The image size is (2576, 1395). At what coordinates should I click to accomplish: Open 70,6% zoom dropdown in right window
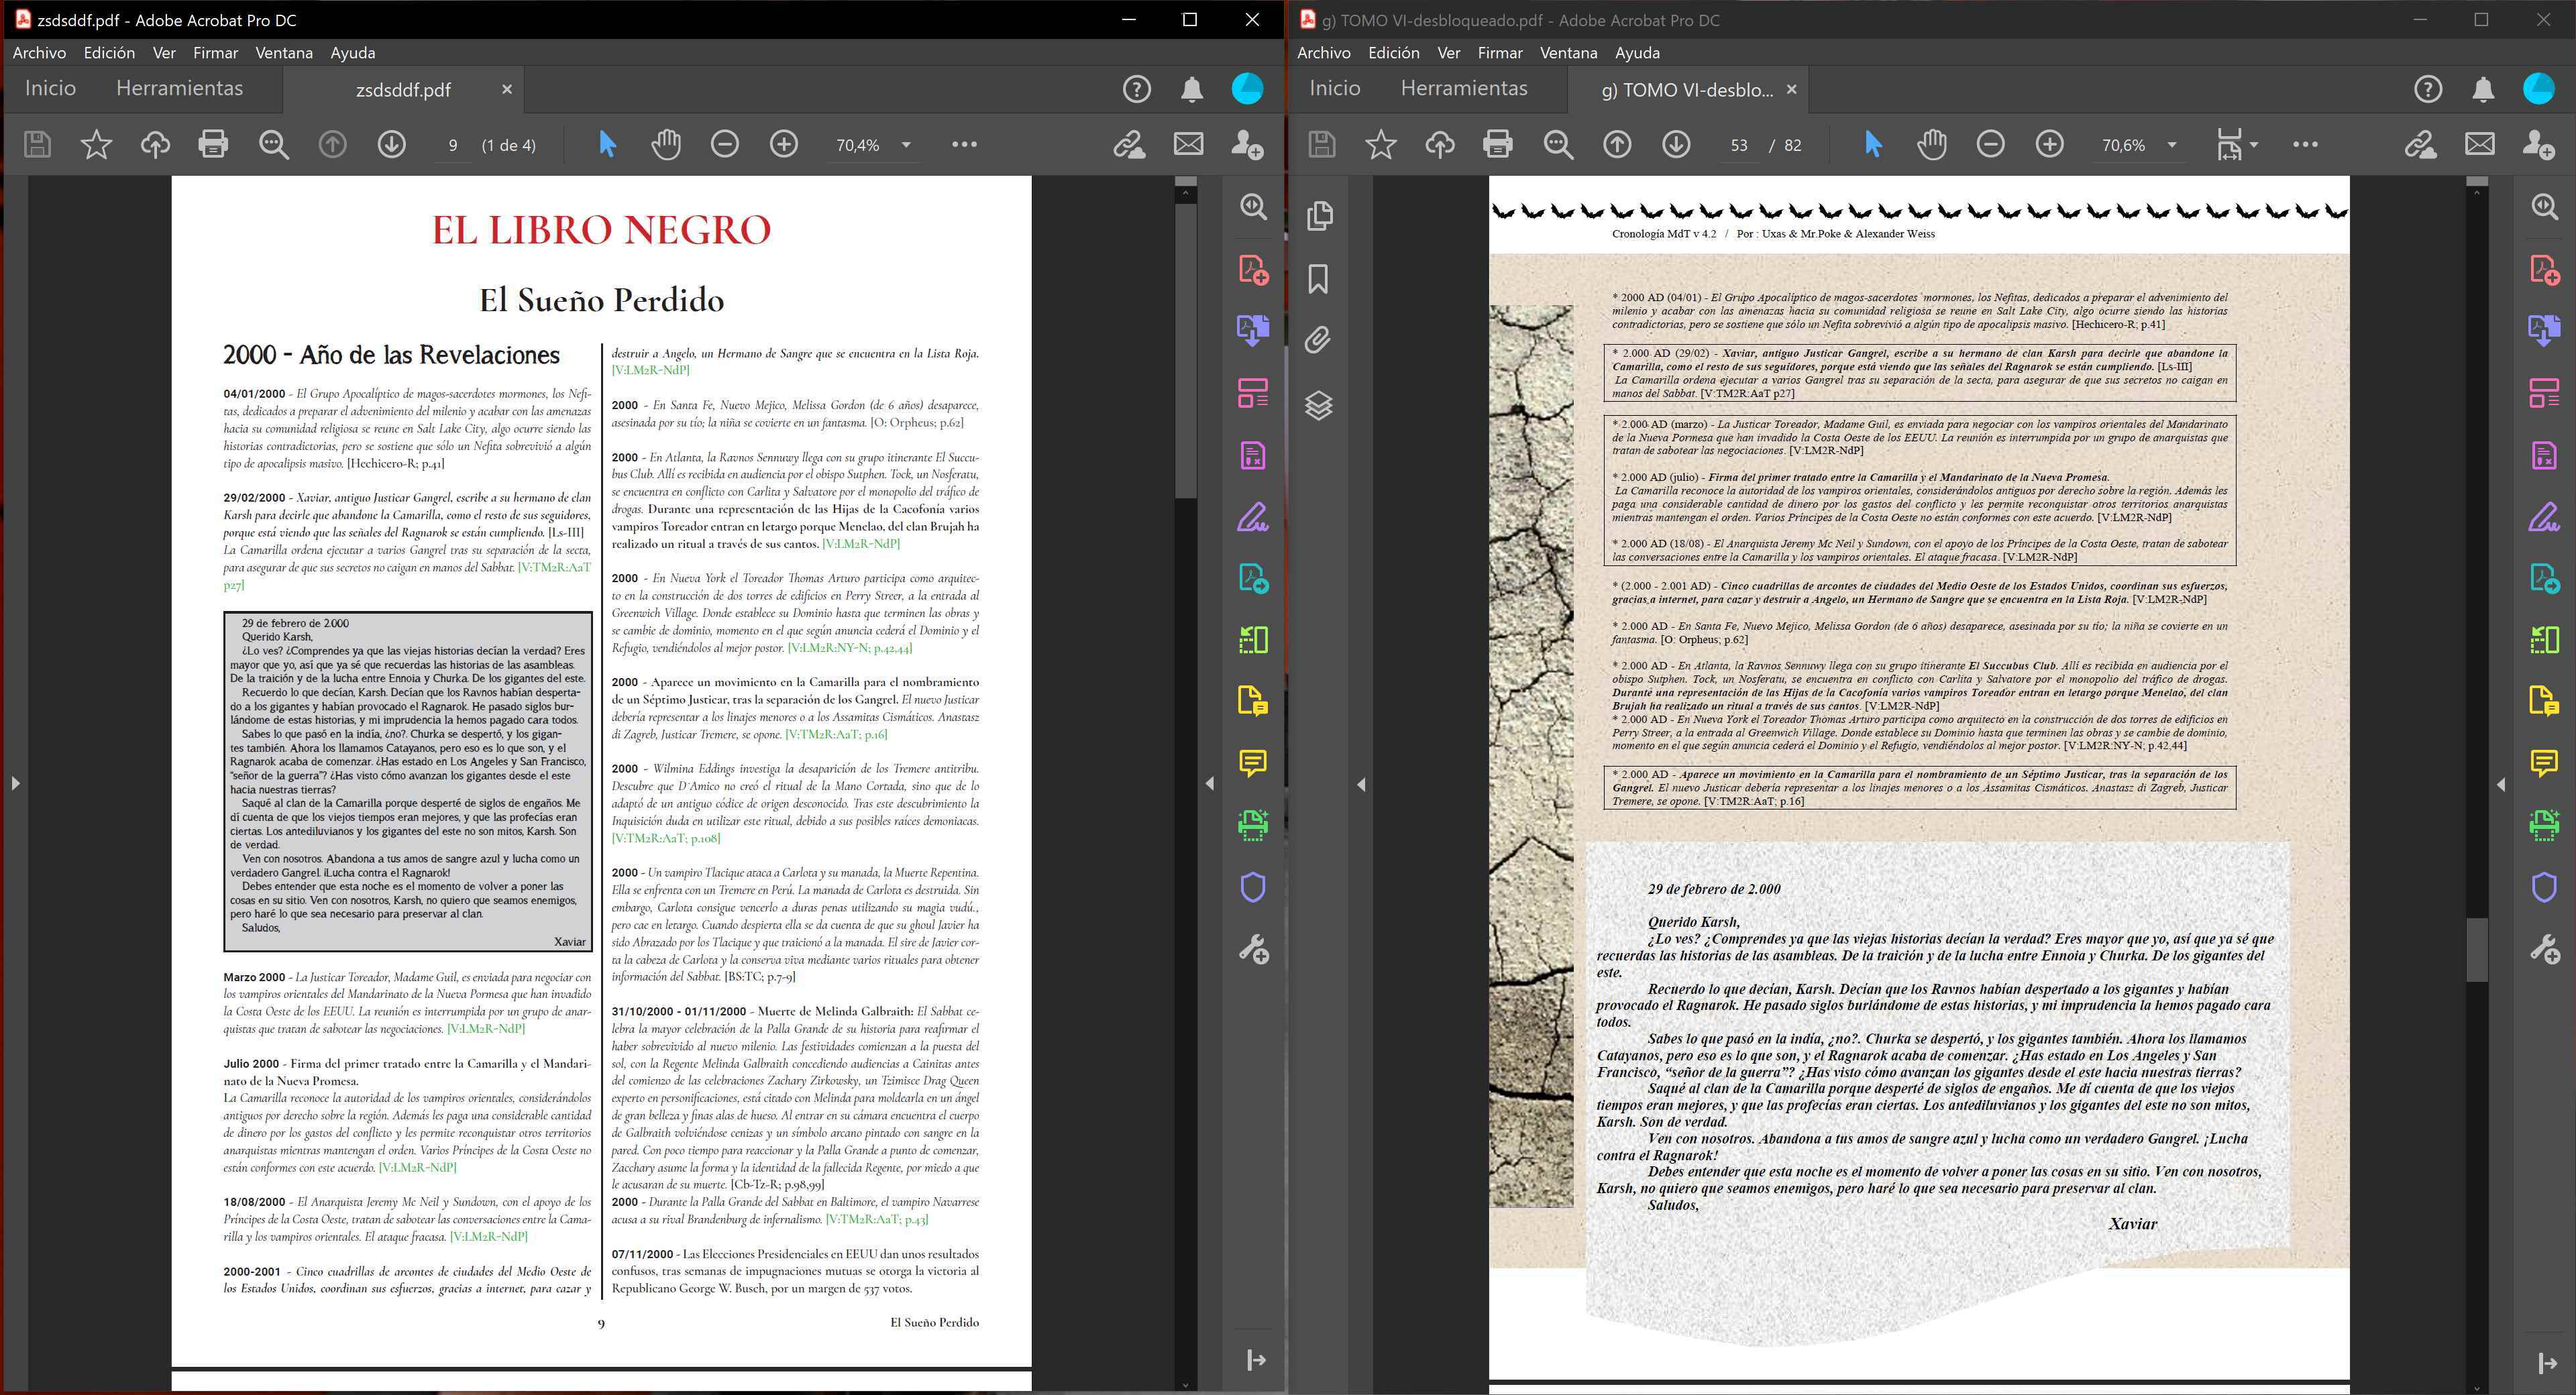pyautogui.click(x=2172, y=145)
